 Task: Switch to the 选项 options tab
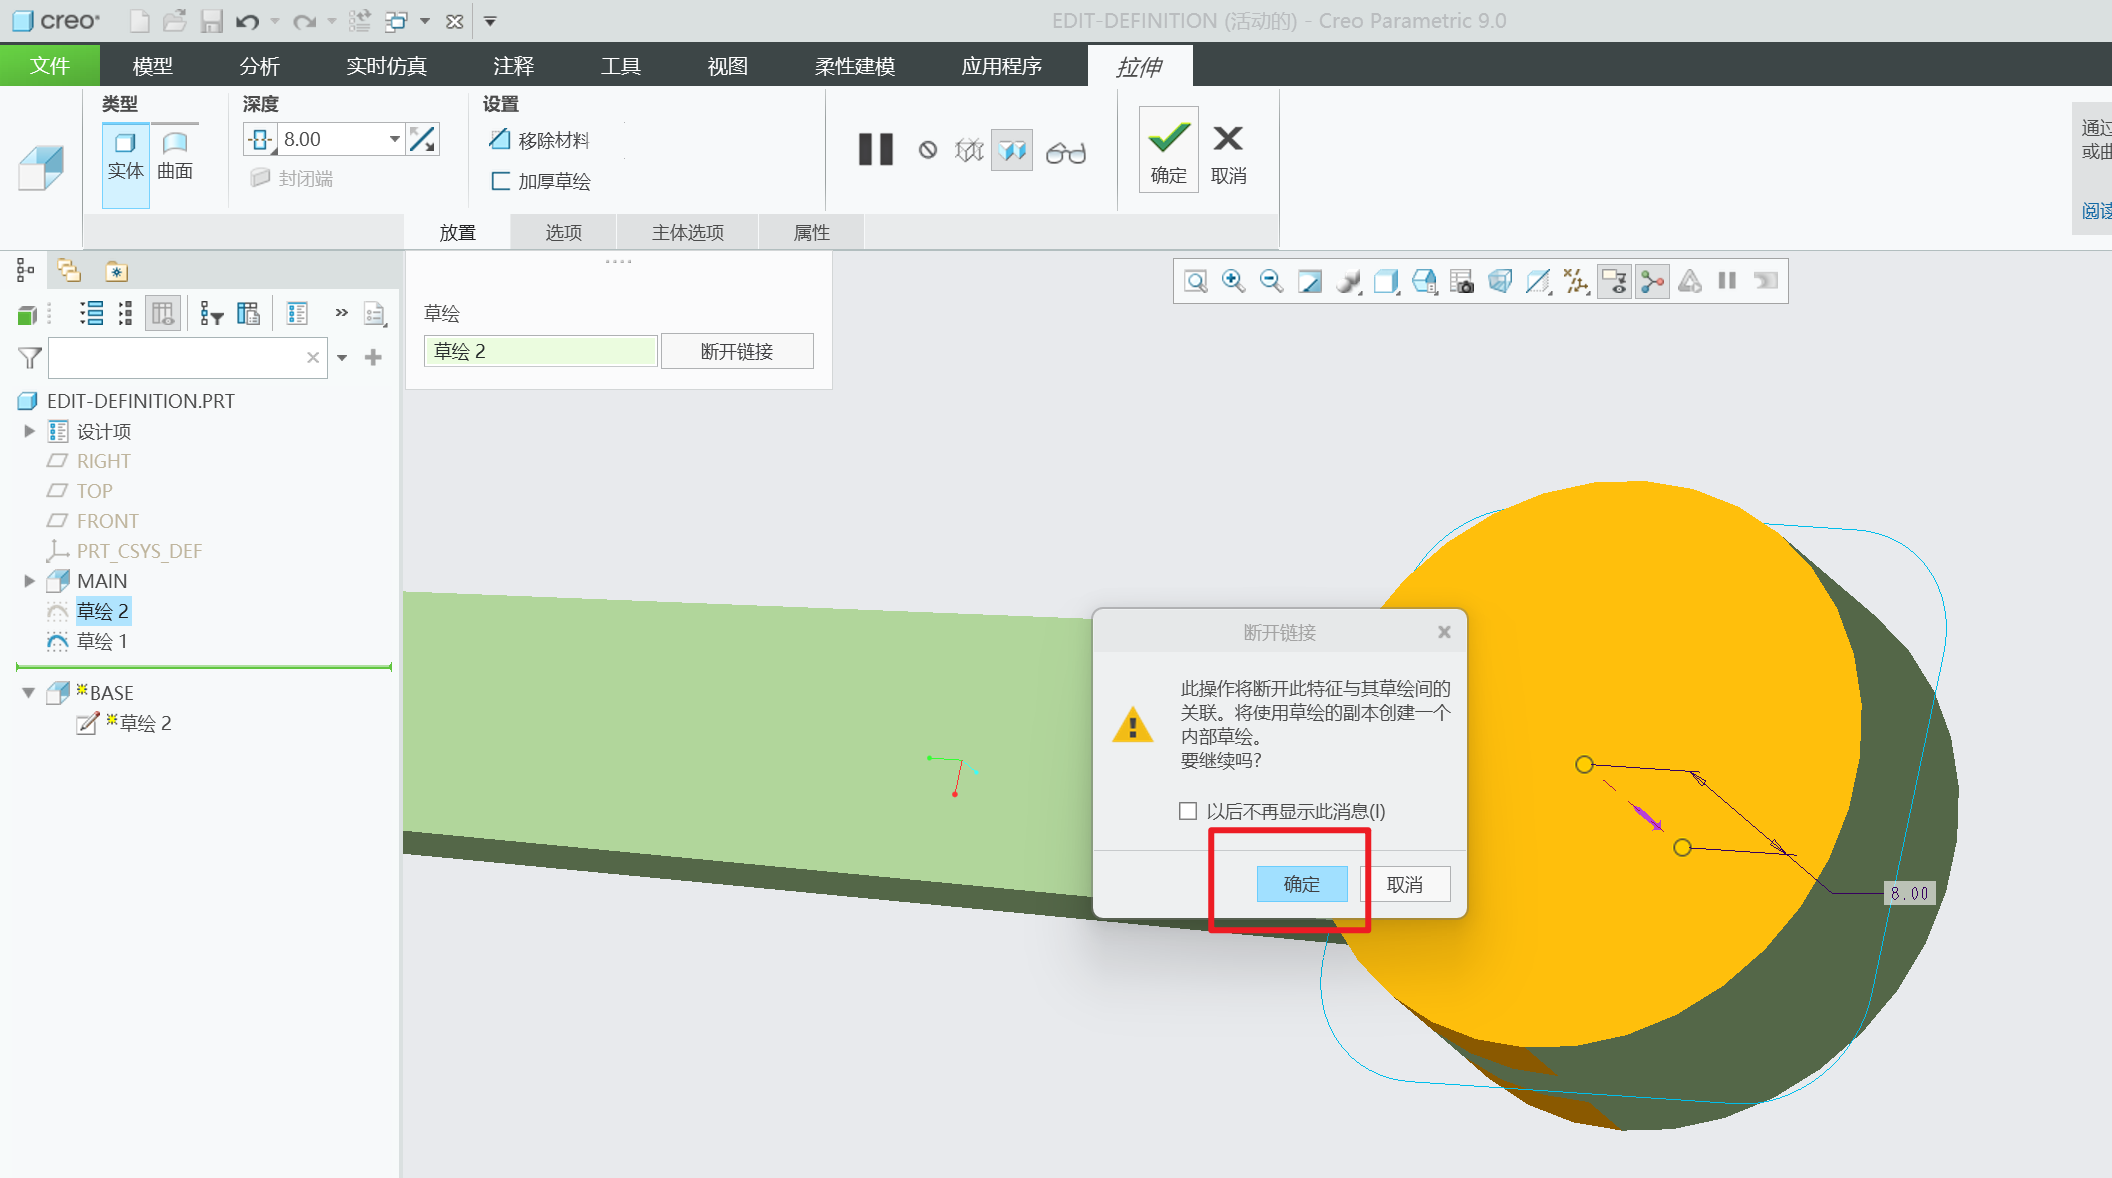pyautogui.click(x=563, y=232)
